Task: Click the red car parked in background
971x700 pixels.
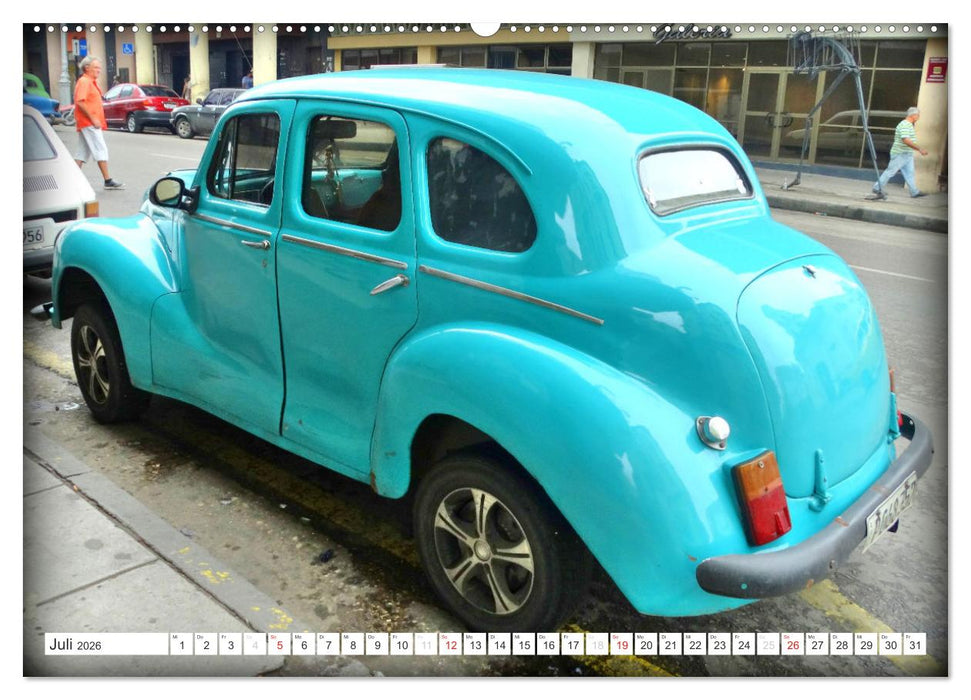Action: tap(142, 105)
